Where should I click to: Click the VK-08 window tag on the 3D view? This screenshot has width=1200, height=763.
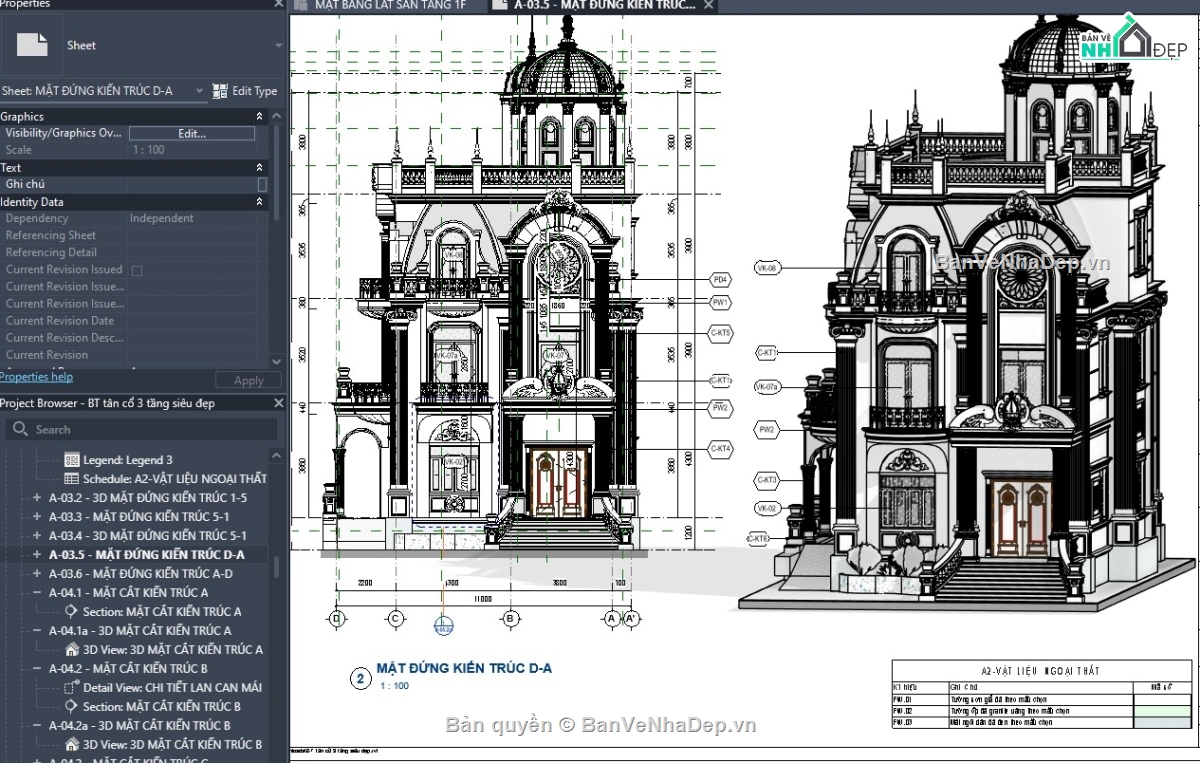[x=768, y=268]
